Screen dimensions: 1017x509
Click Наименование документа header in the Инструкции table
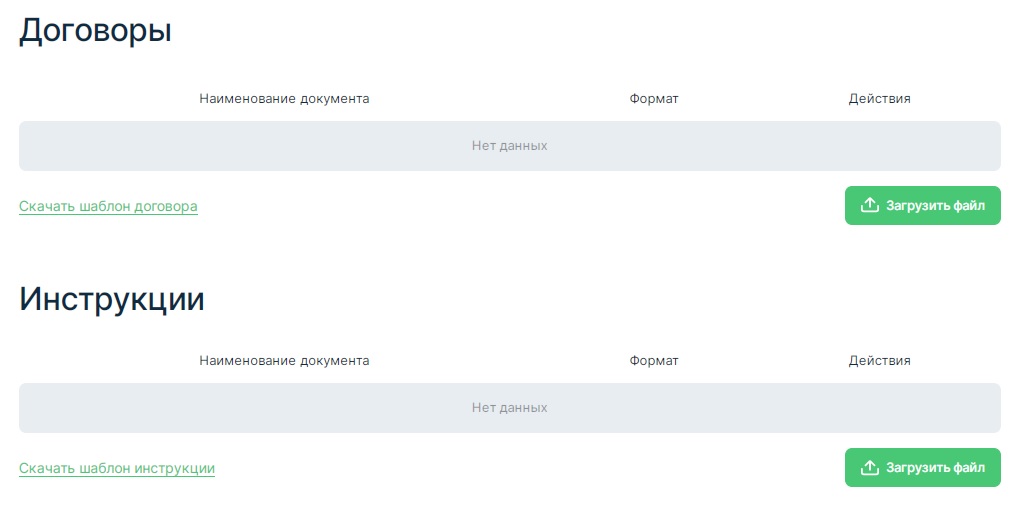[284, 361]
